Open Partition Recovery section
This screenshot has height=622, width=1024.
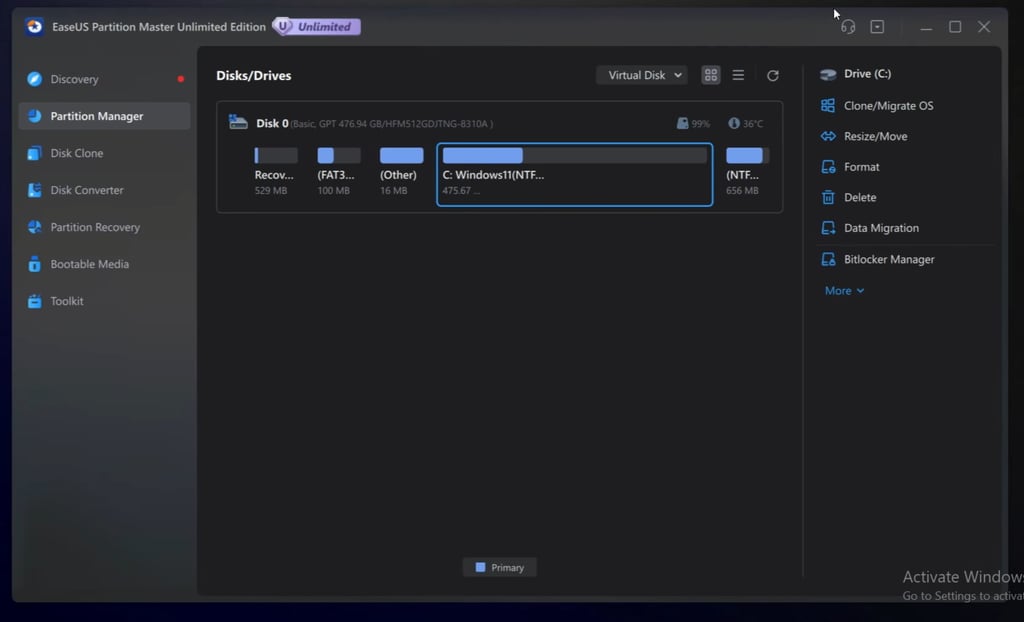pyautogui.click(x=104, y=227)
